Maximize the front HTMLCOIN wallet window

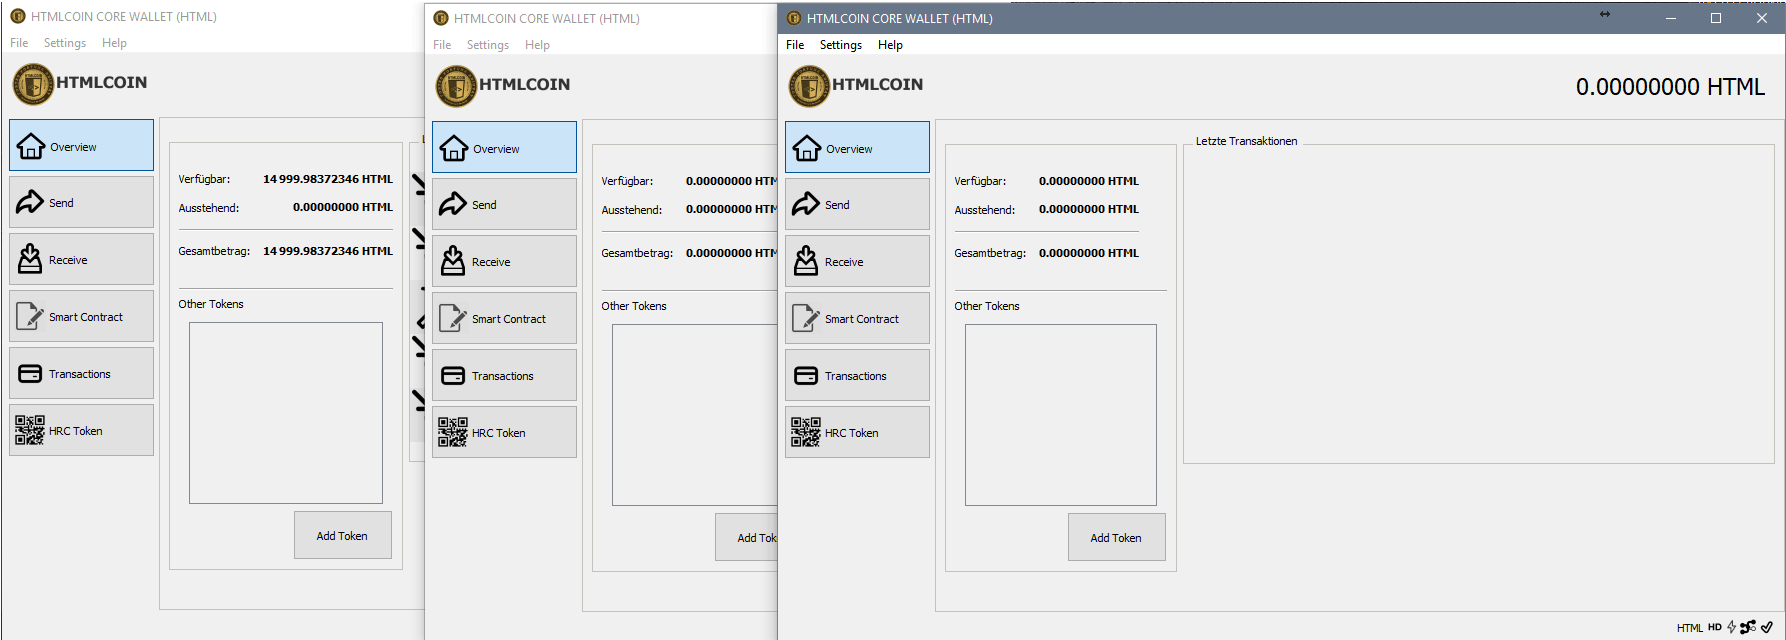(x=1716, y=18)
